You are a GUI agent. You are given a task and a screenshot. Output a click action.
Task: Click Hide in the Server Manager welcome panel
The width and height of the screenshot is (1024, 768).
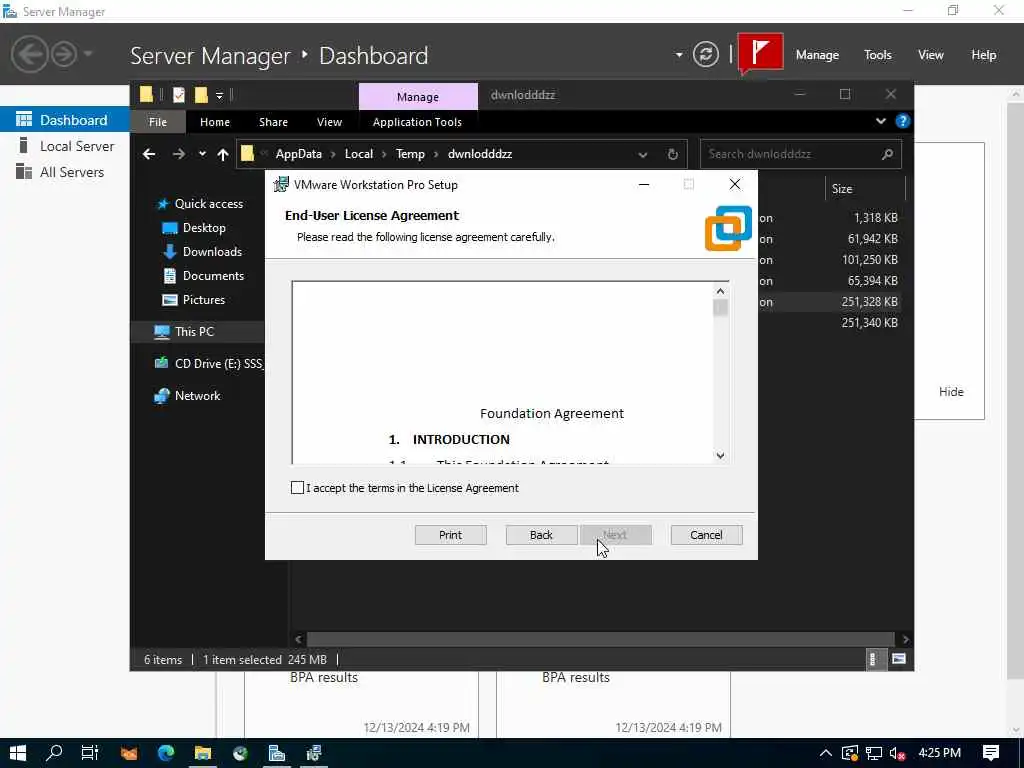click(x=951, y=392)
